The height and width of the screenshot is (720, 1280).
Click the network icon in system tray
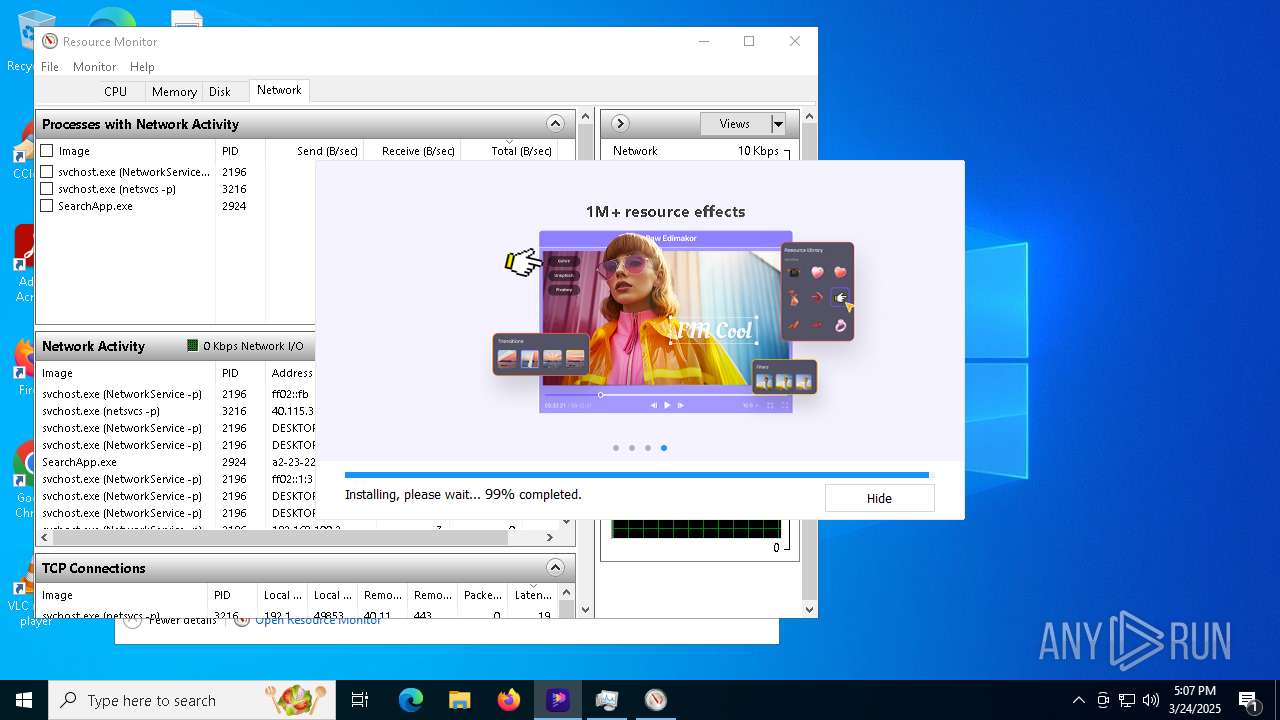(x=1127, y=700)
